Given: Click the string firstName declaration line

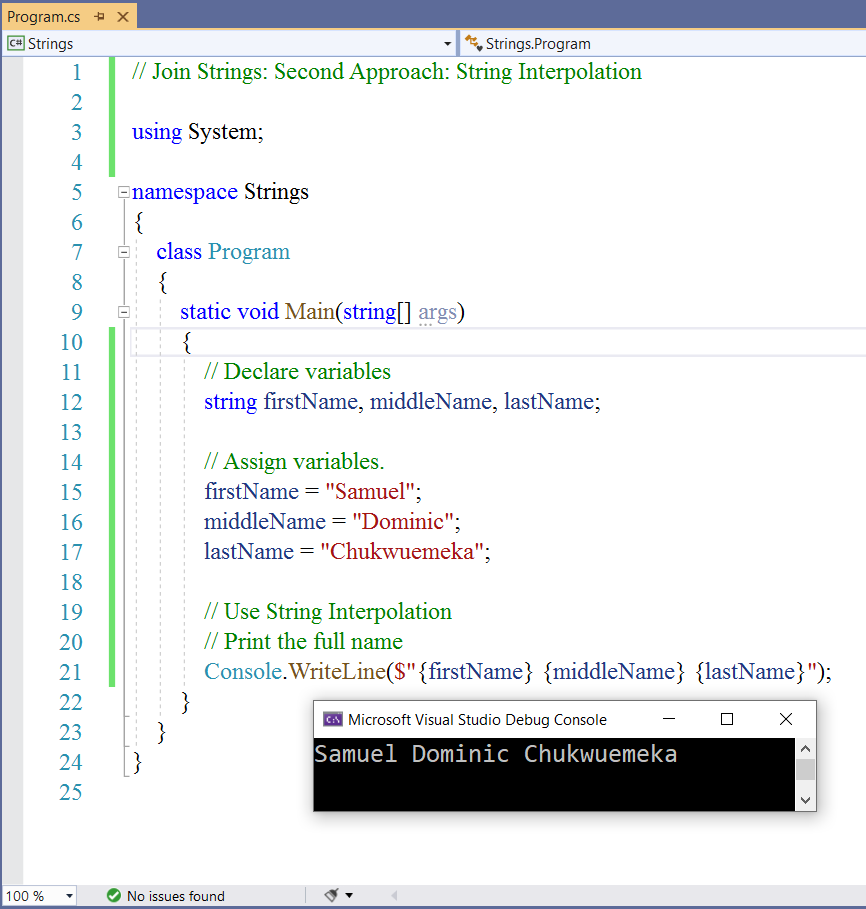Looking at the screenshot, I should coord(402,402).
